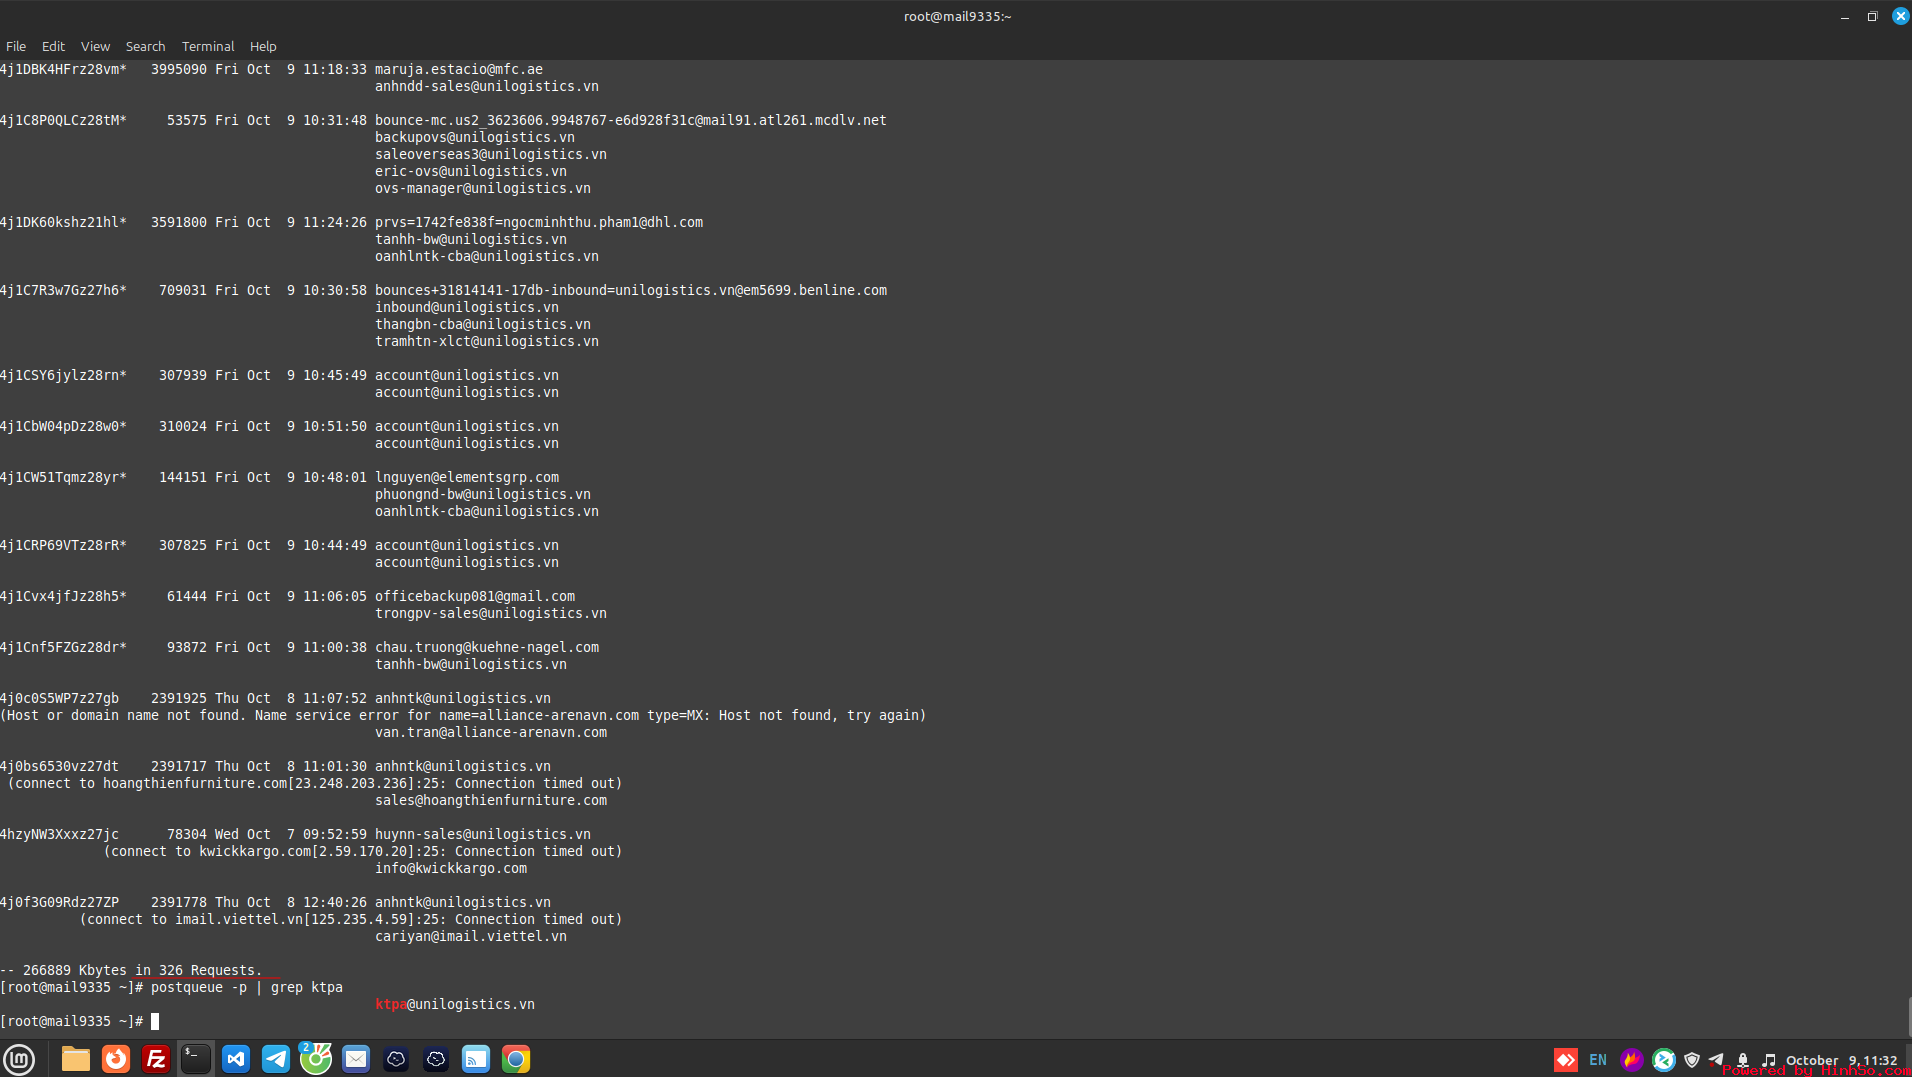
Task: Click lnguyen@elementsgrp.com sender address
Action: point(467,477)
